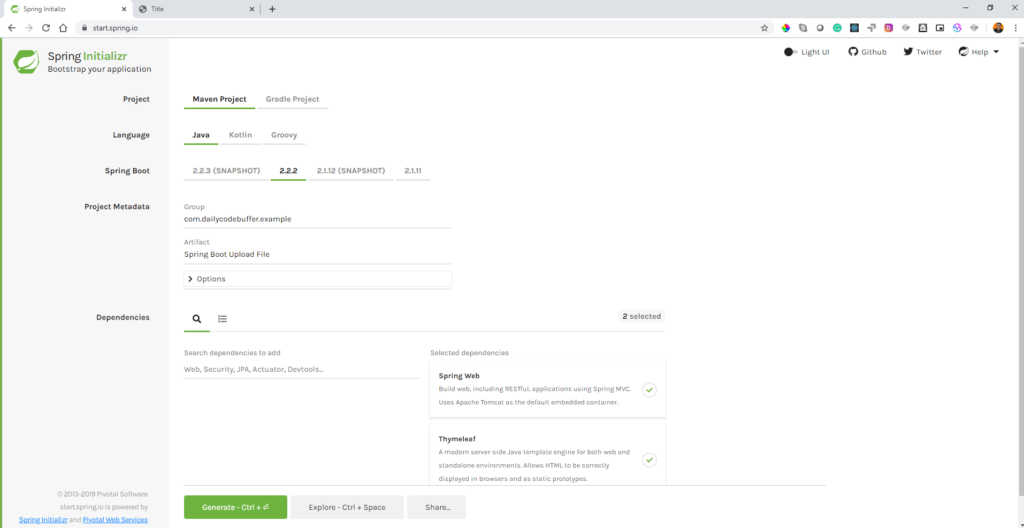The height and width of the screenshot is (528, 1024).
Task: Open Chrome's three-dot menu
Action: [x=1015, y=28]
